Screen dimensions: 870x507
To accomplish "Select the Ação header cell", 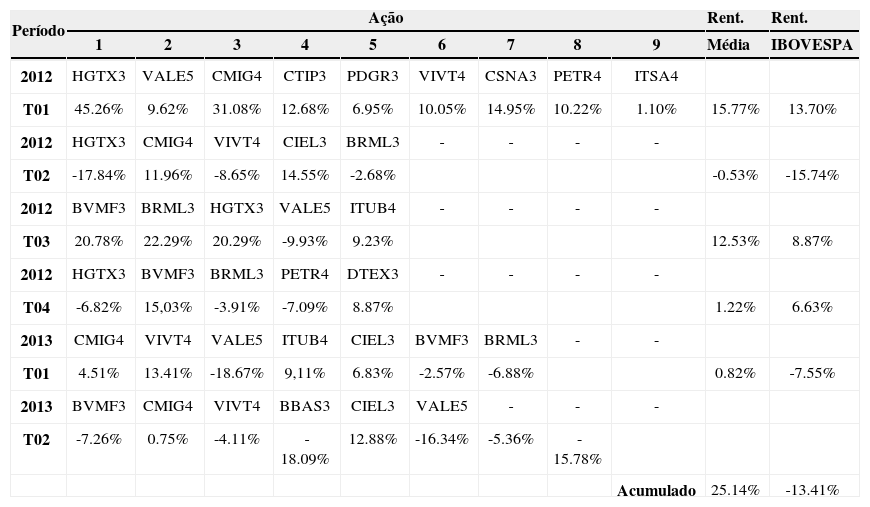I will click(385, 18).
